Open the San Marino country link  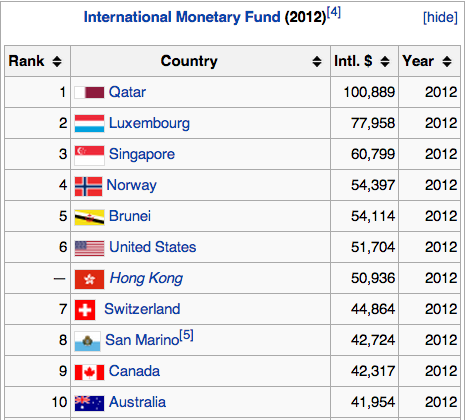coord(142,340)
